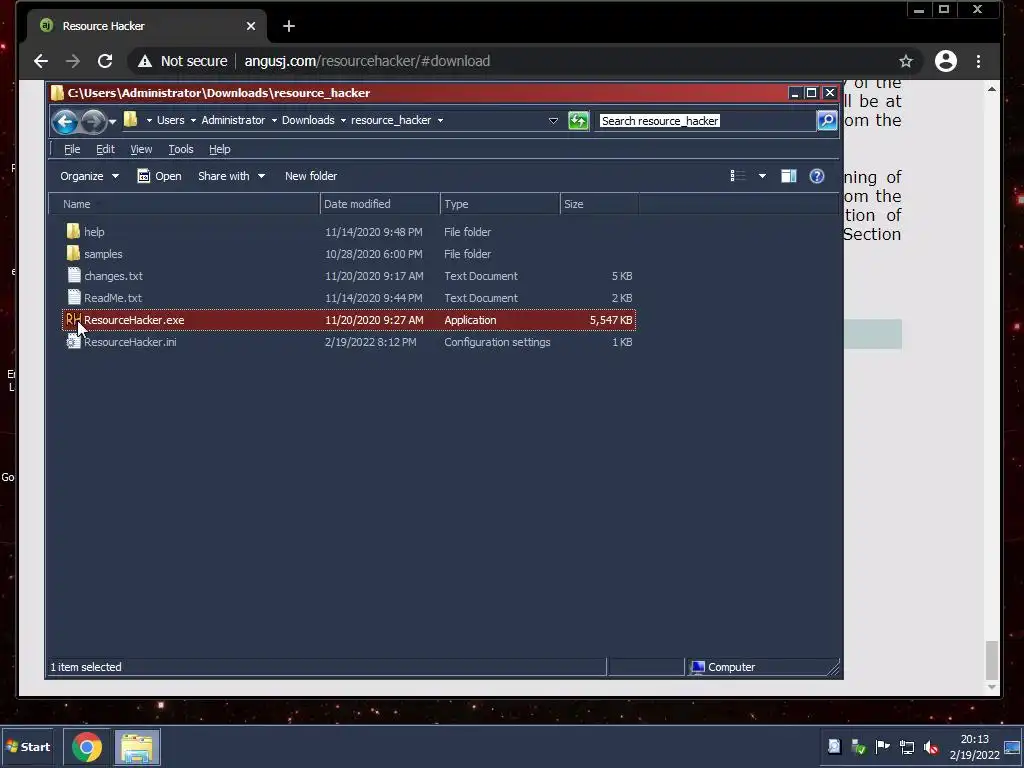Go back using Explorer's blue back arrow
Image resolution: width=1024 pixels, height=768 pixels.
coord(65,121)
